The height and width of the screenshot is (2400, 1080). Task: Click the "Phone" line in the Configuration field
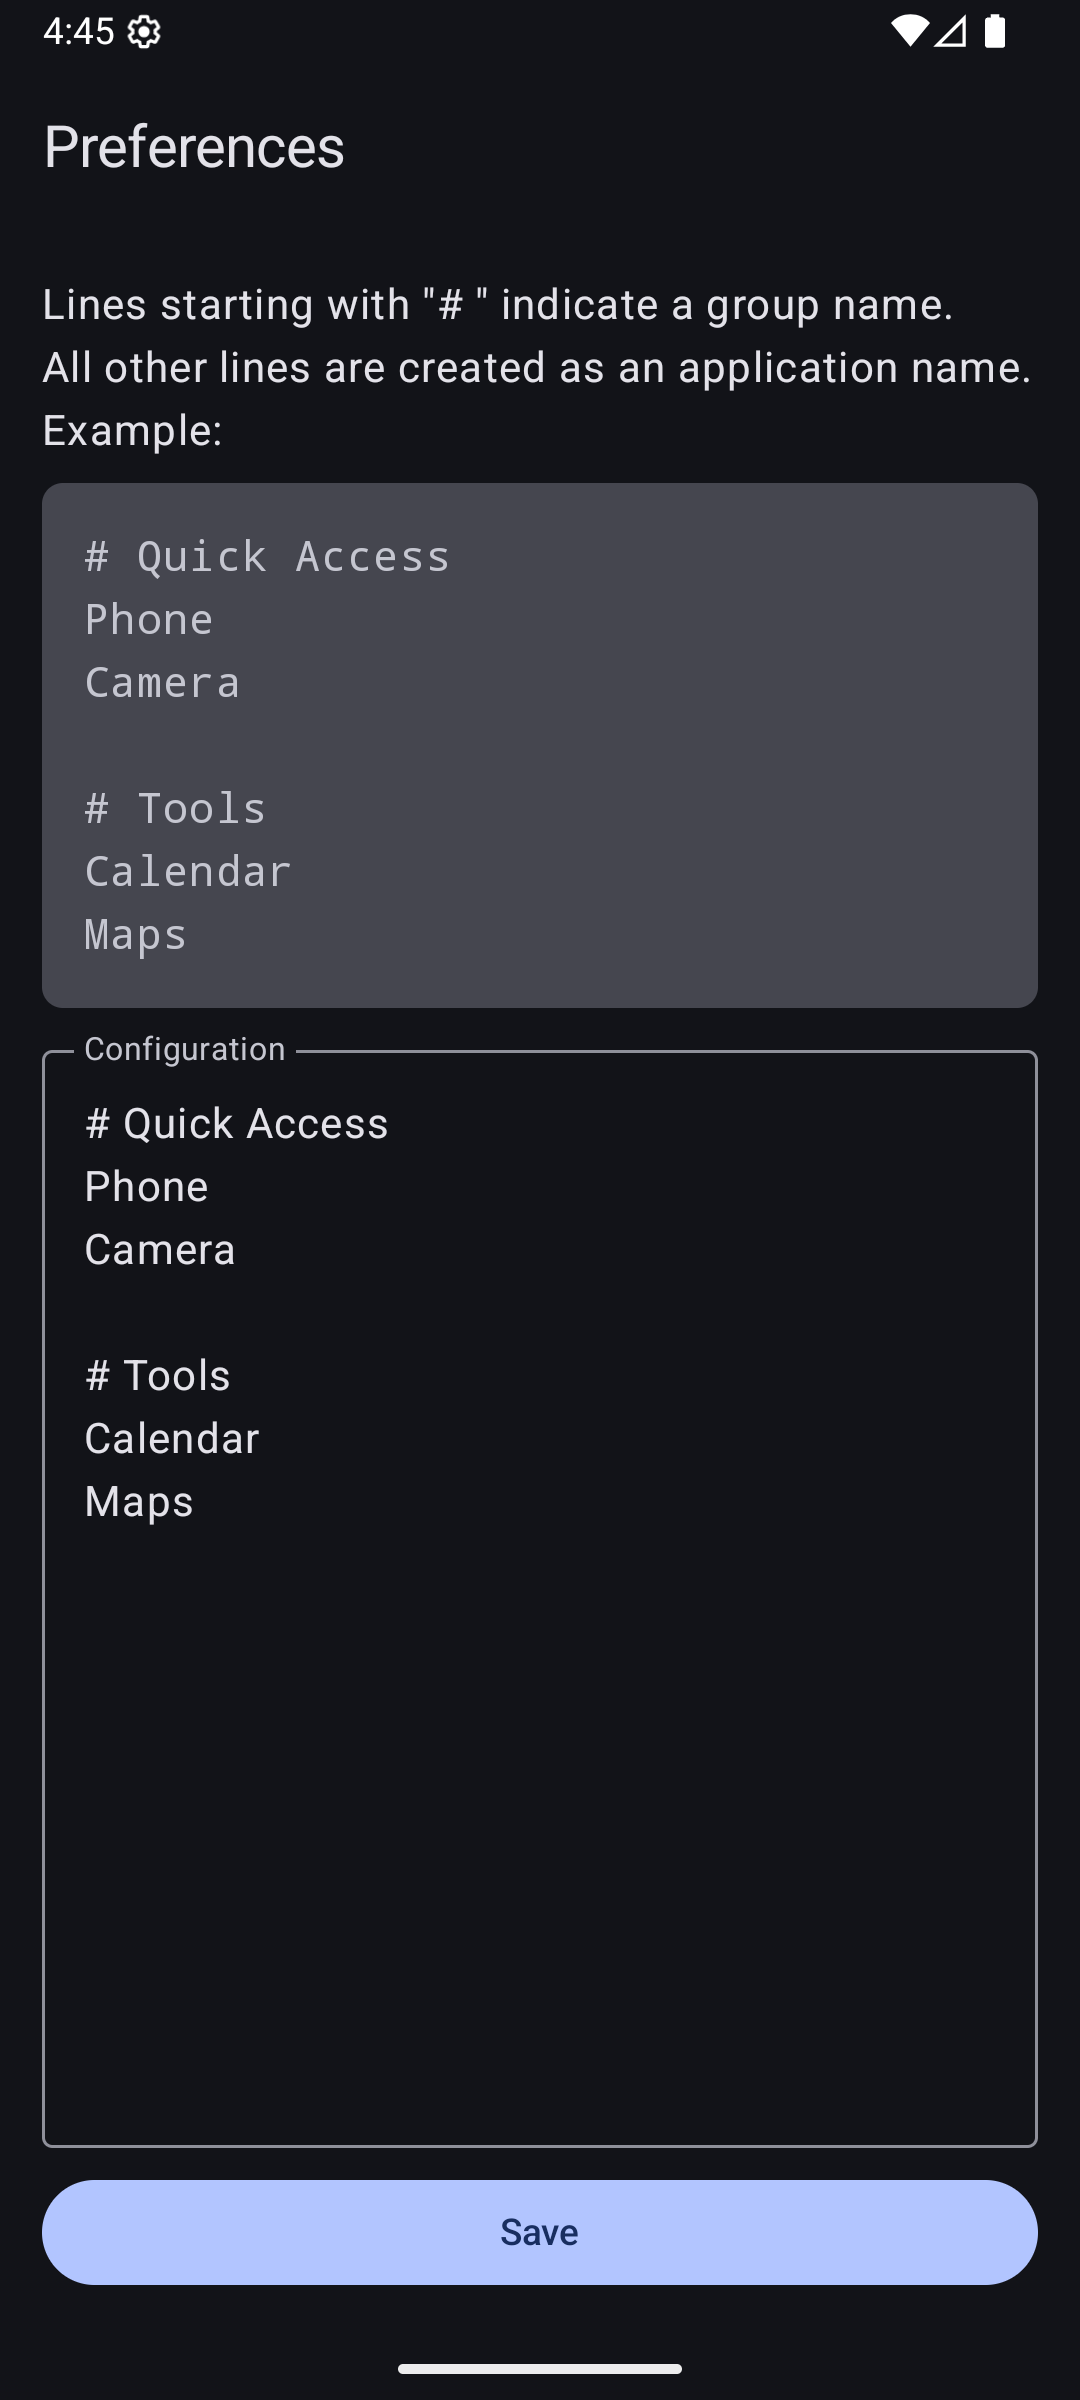tap(146, 1187)
